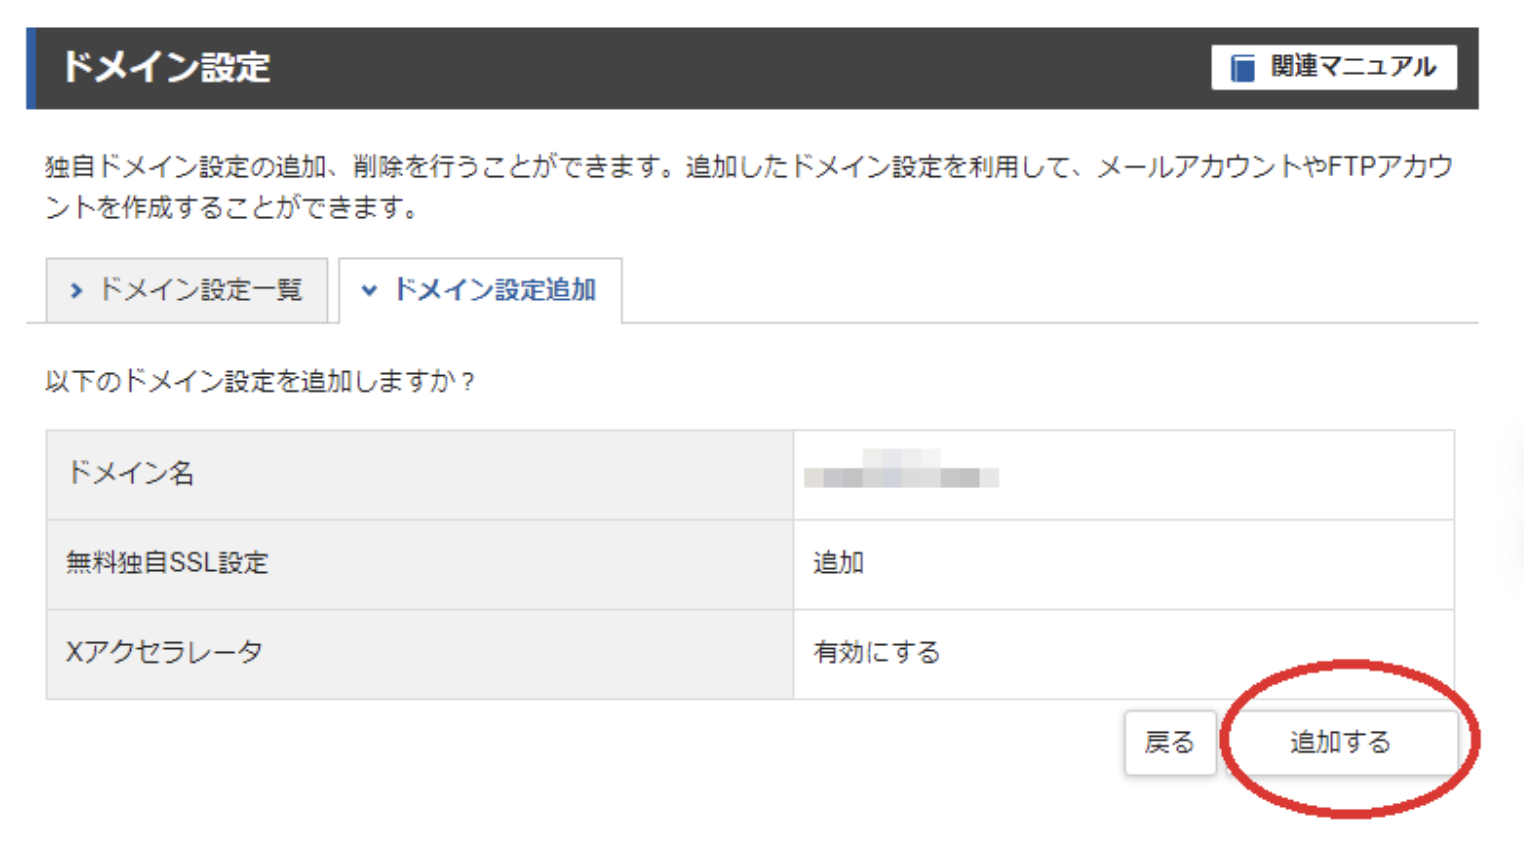The width and height of the screenshot is (1524, 846).
Task: Click the blurred domain name value
Action: (900, 472)
